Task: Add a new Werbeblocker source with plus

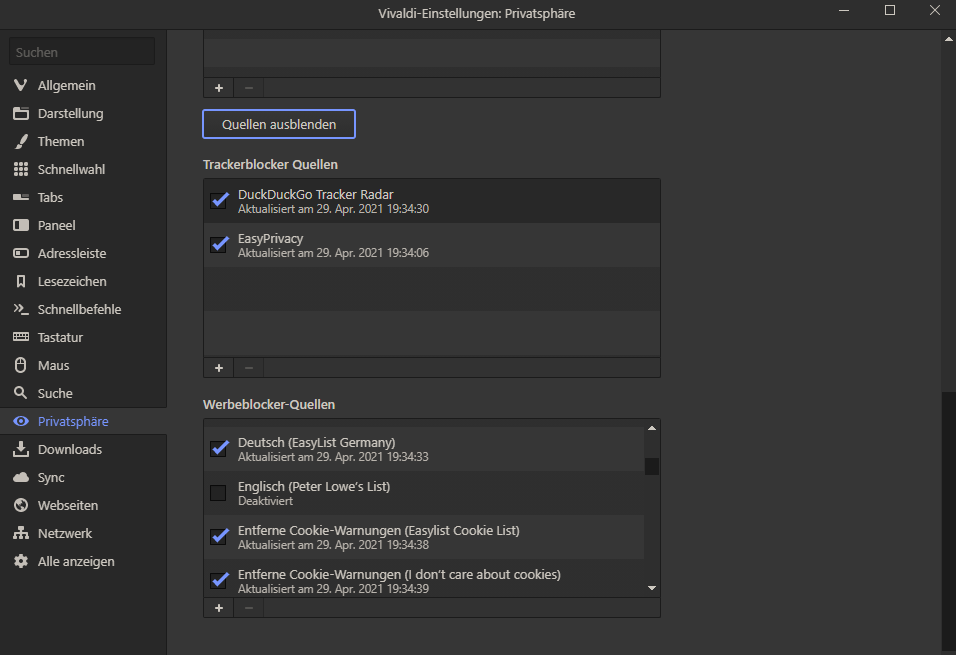Action: click(x=219, y=607)
